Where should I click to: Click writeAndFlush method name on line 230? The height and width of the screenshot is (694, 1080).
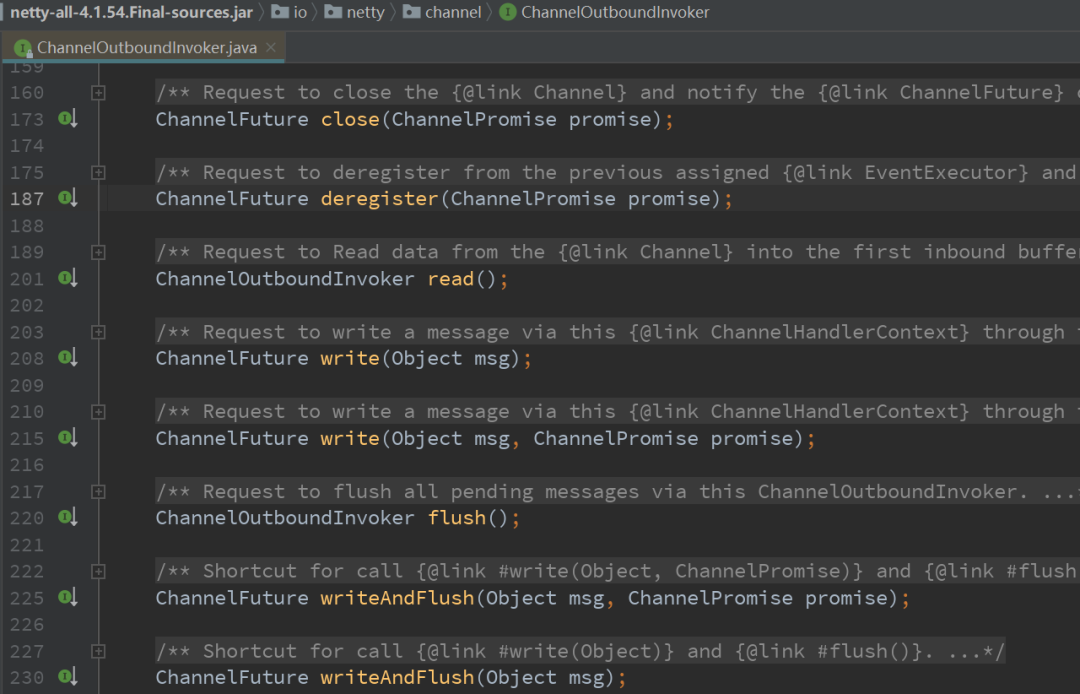pos(397,677)
